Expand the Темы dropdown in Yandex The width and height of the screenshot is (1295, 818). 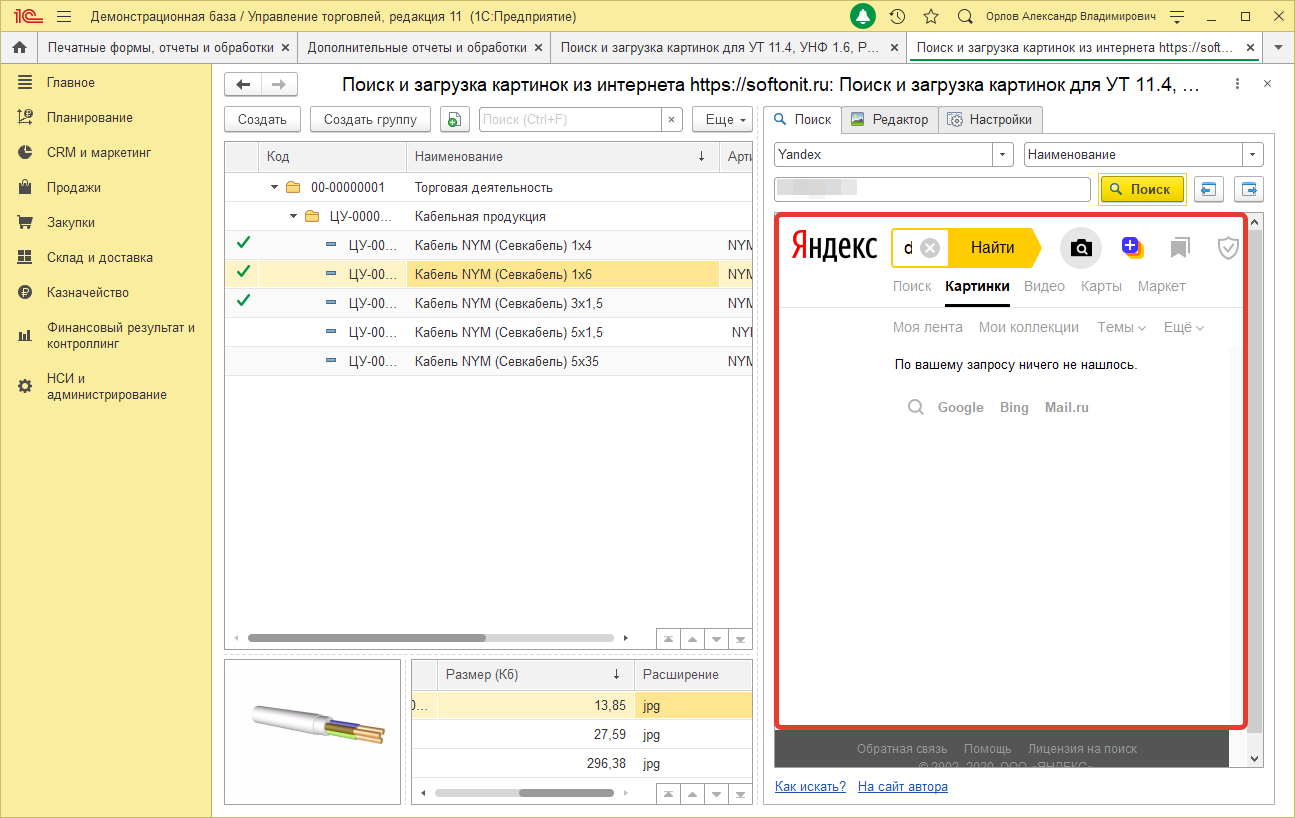pos(1121,327)
